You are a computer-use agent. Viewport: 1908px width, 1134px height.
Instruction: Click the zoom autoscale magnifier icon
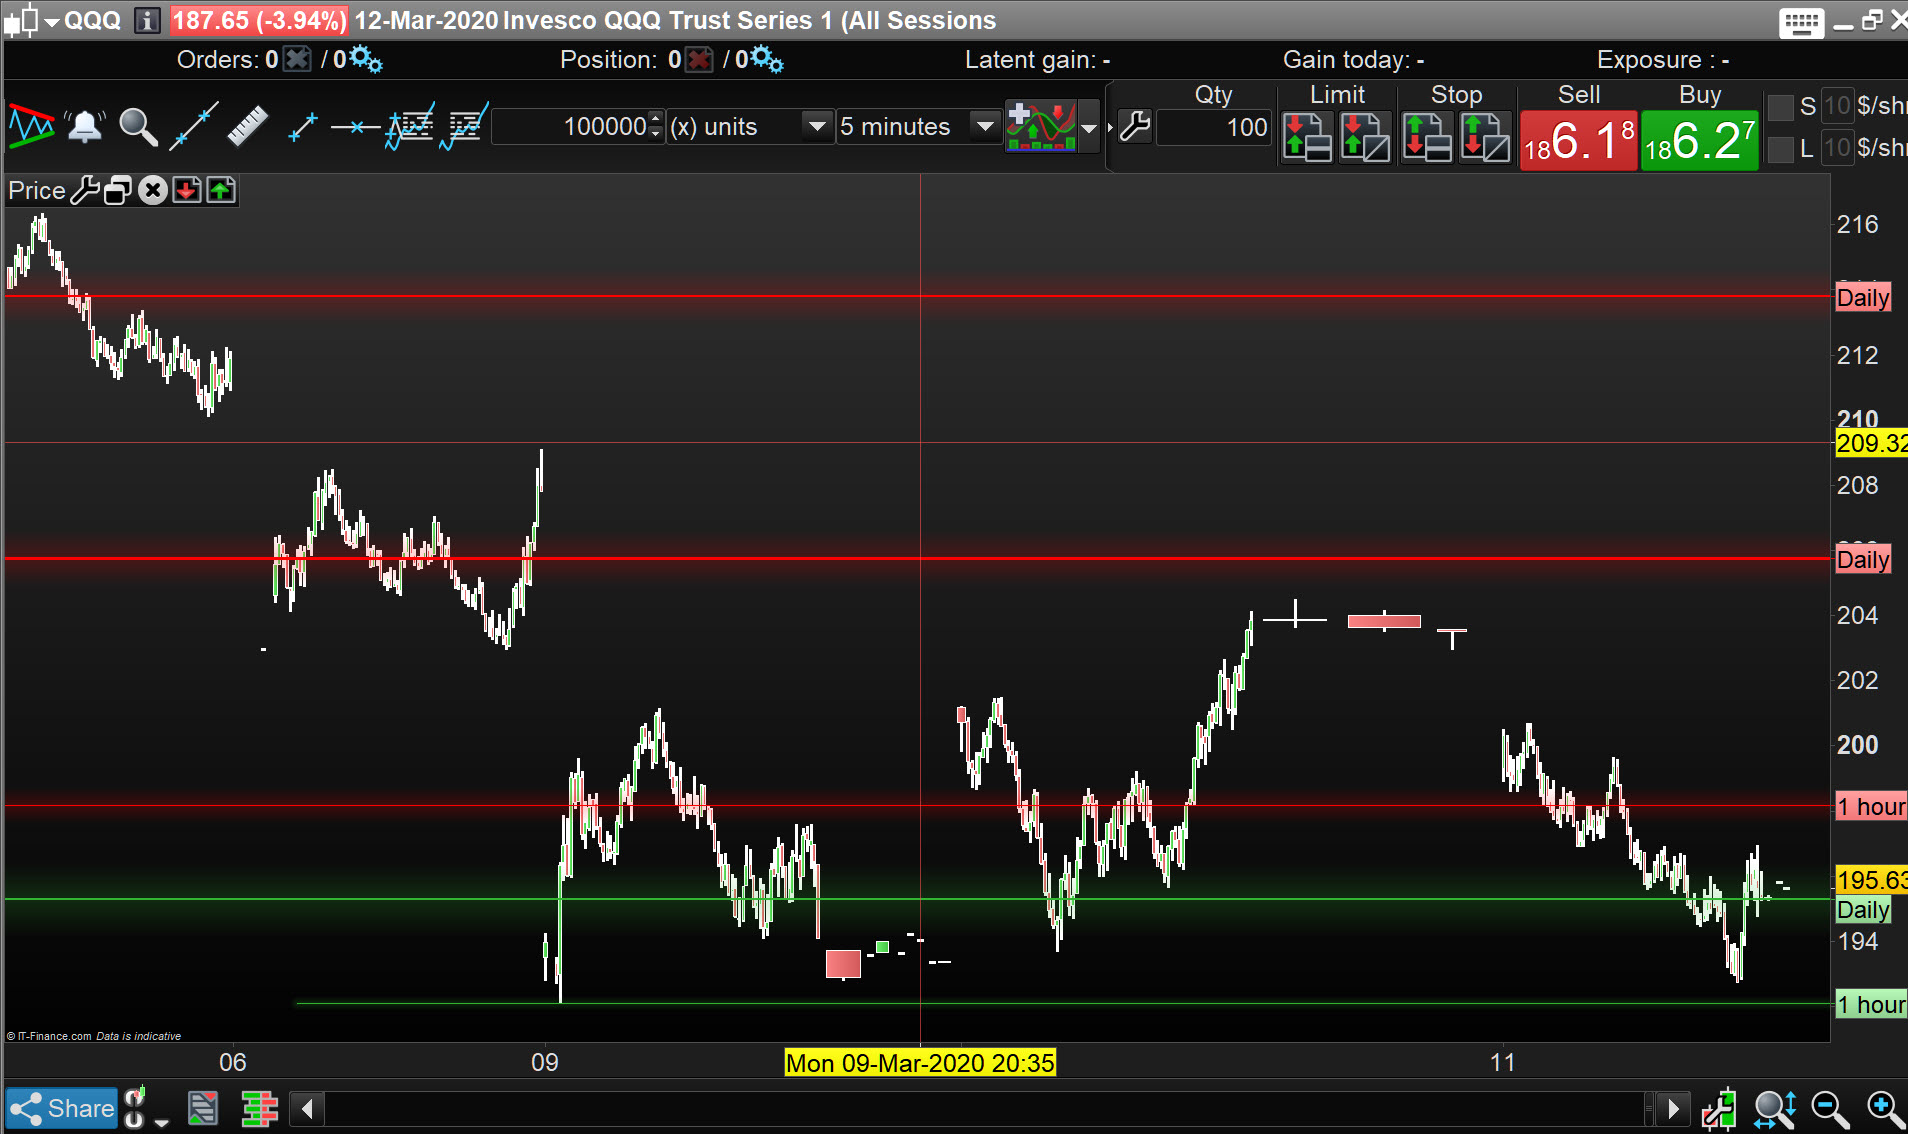1775,1109
